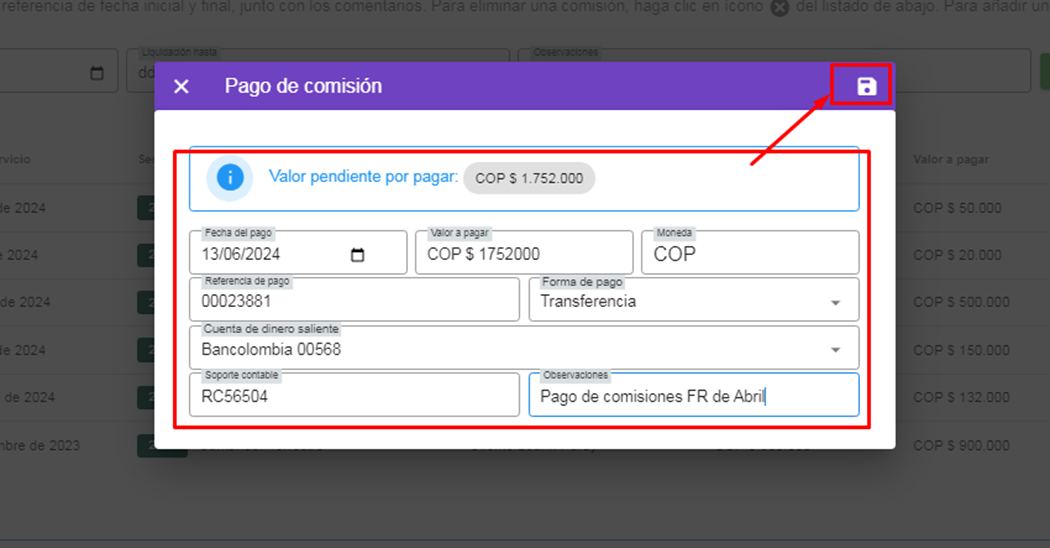Open the calendar icon in the background date filter
The image size is (1050, 548).
[x=97, y=74]
